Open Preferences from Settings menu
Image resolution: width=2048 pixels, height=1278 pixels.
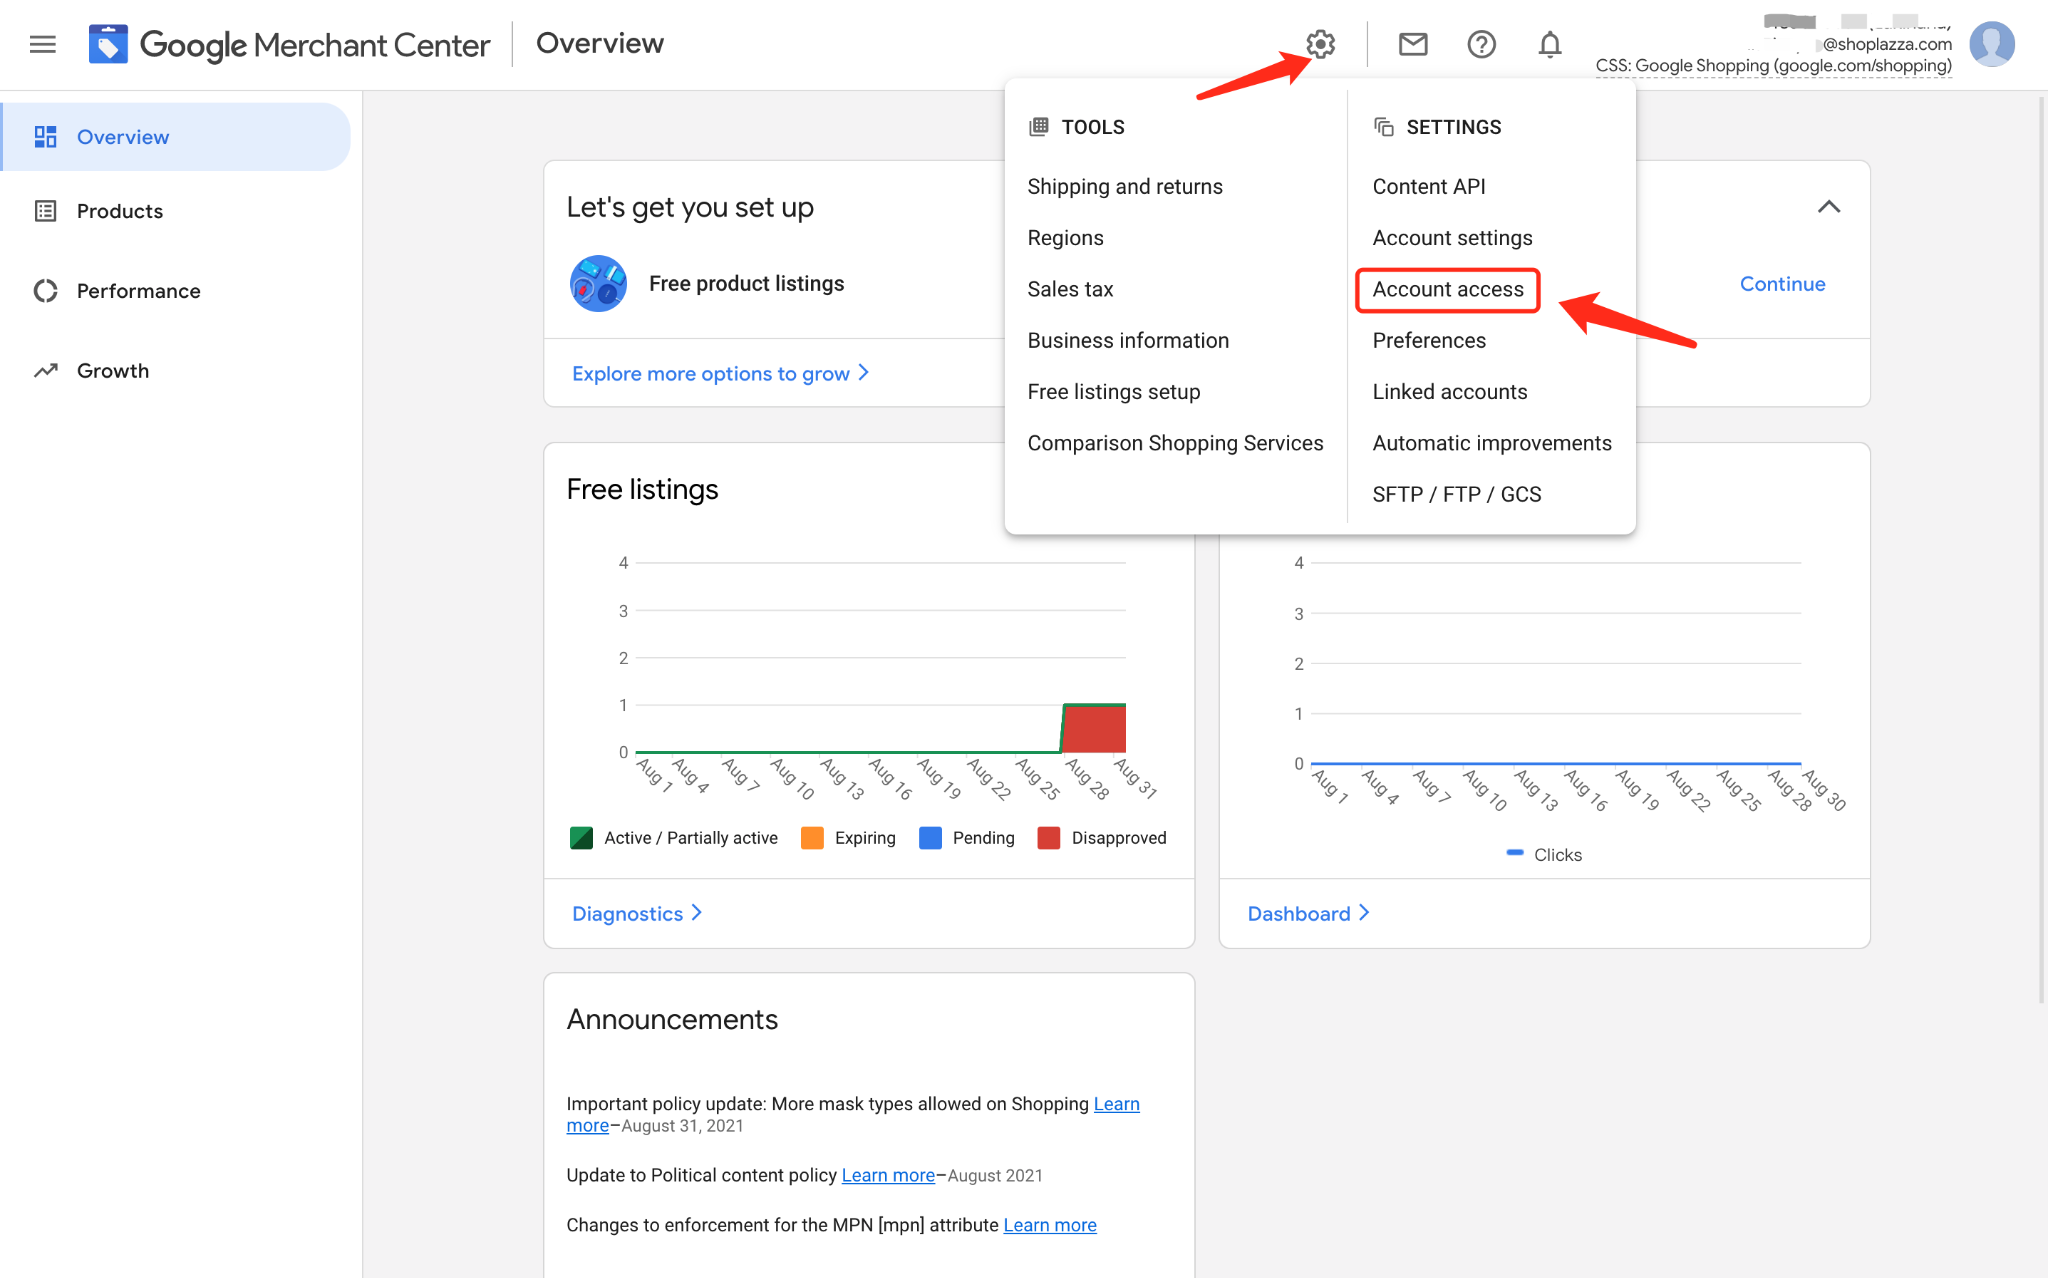click(x=1429, y=341)
